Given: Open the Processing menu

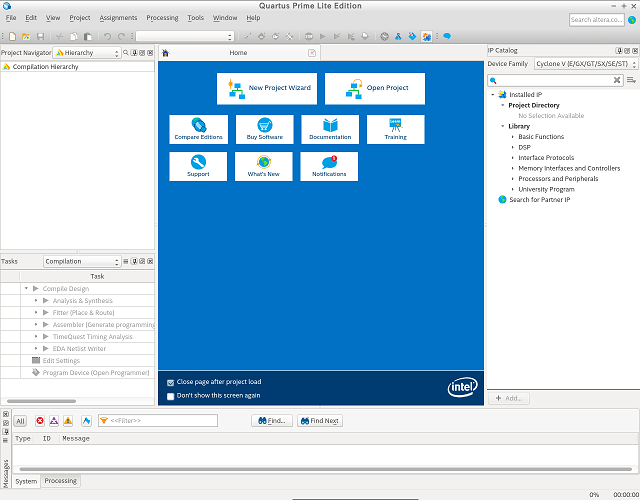Looking at the screenshot, I should point(162,18).
